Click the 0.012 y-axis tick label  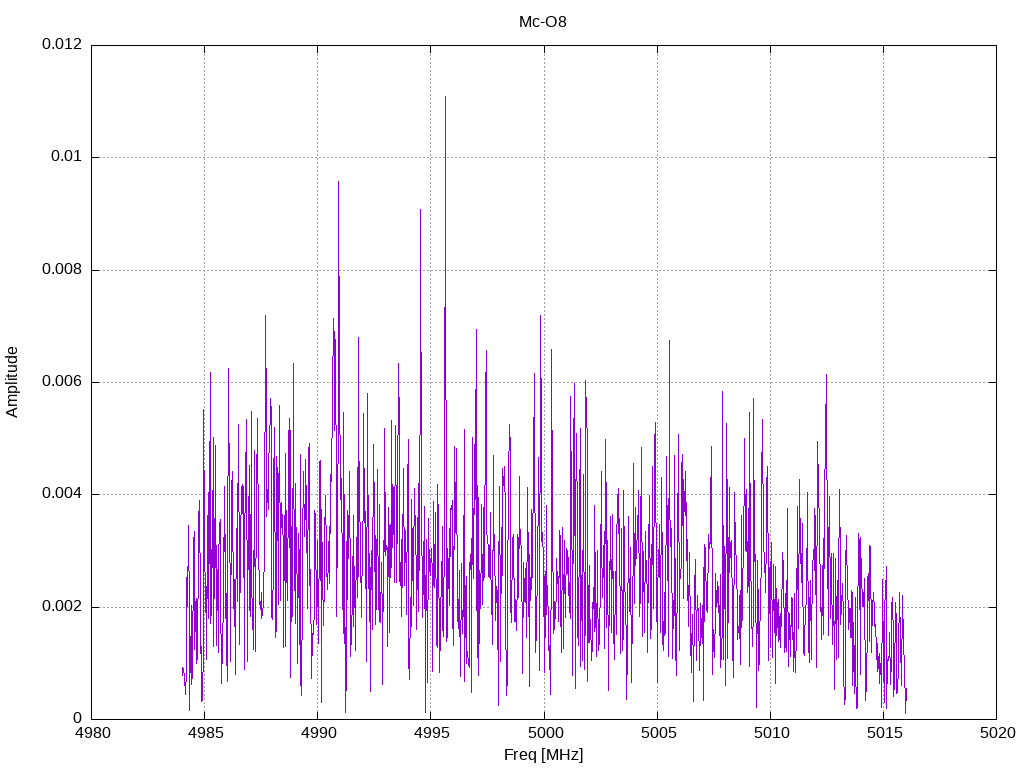[x=62, y=44]
